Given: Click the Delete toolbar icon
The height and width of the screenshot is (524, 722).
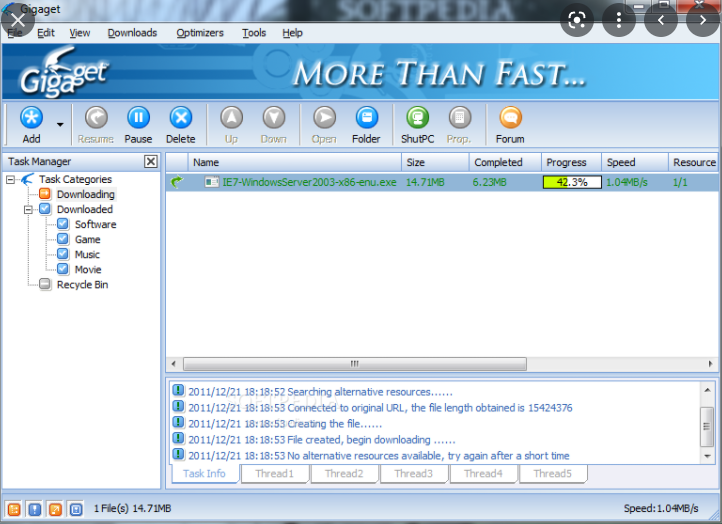Looking at the screenshot, I should (x=181, y=117).
